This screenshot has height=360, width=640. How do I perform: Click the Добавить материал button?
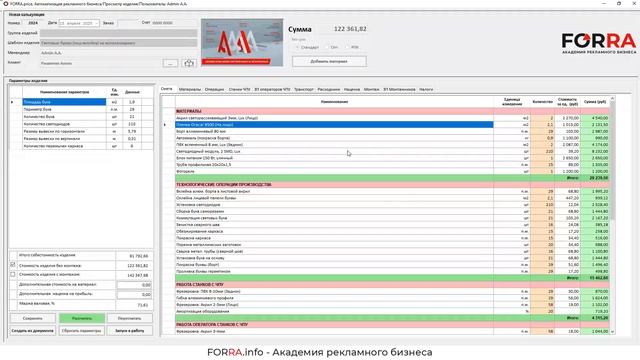click(x=329, y=61)
